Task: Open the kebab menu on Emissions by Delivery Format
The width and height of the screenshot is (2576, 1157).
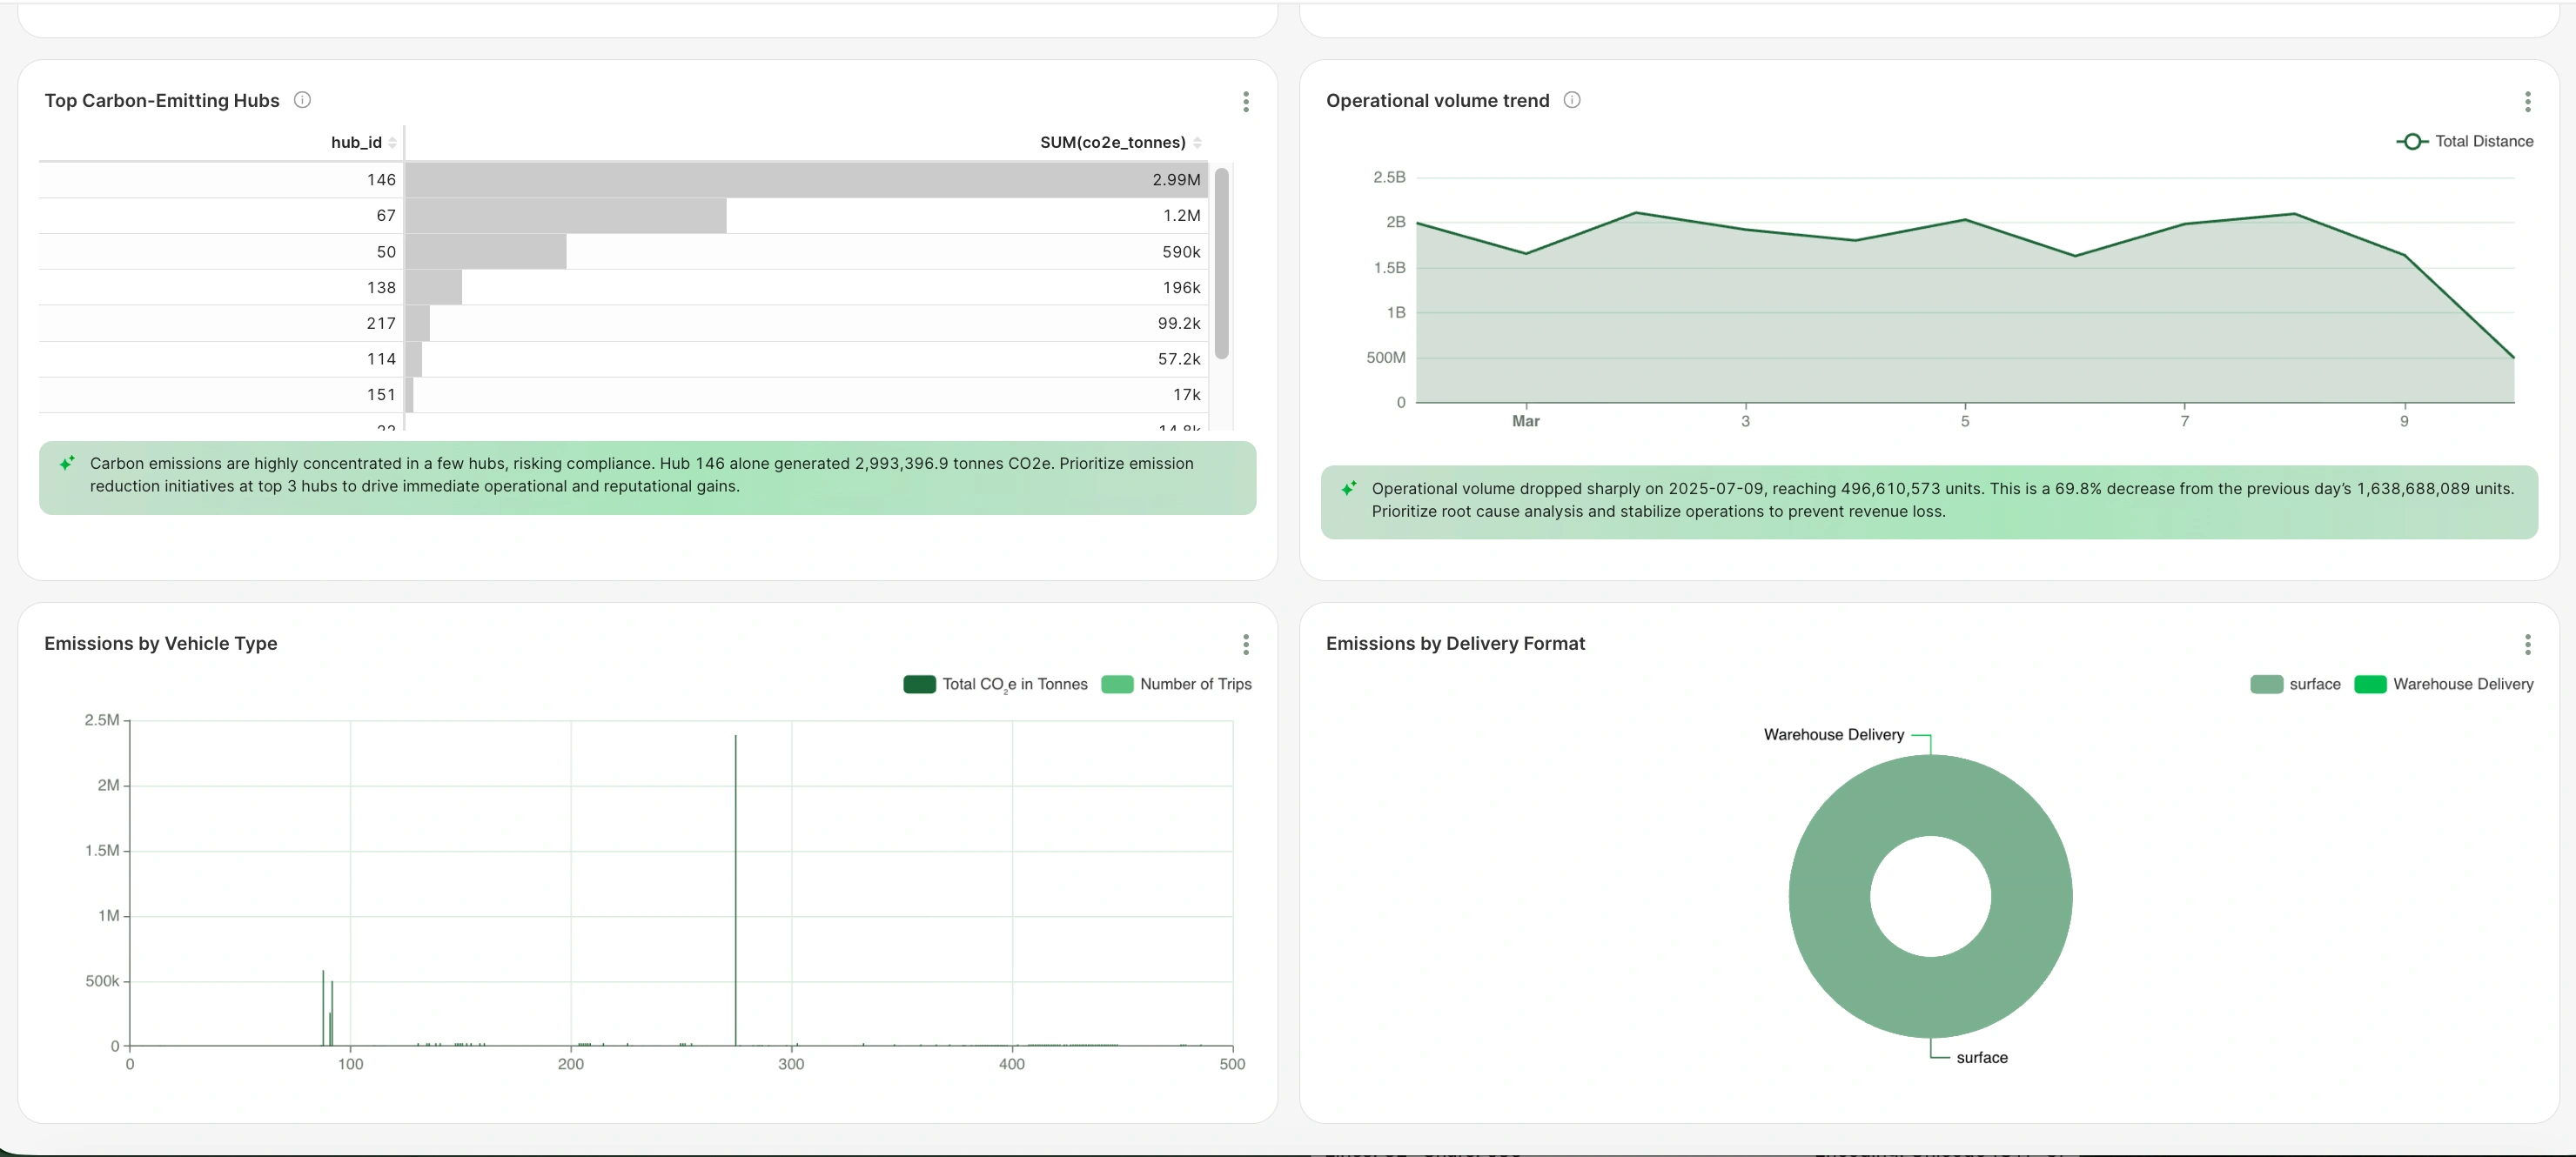Action: [2528, 645]
